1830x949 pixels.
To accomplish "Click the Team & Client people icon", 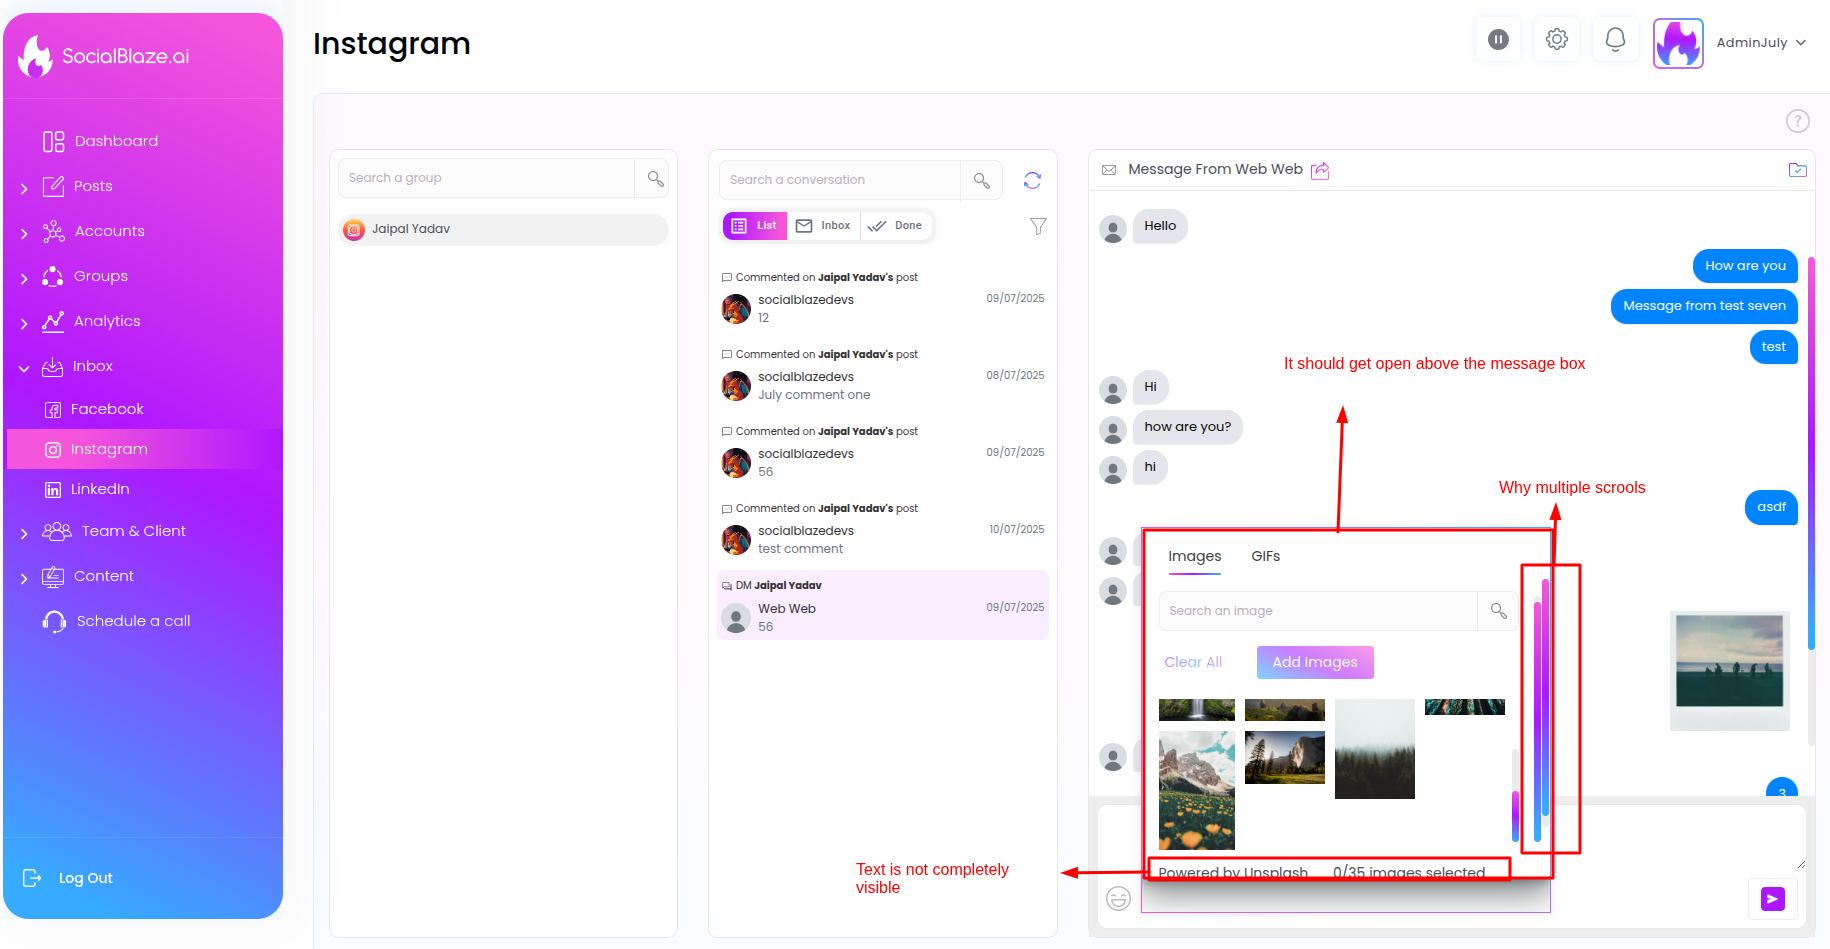I will point(57,531).
